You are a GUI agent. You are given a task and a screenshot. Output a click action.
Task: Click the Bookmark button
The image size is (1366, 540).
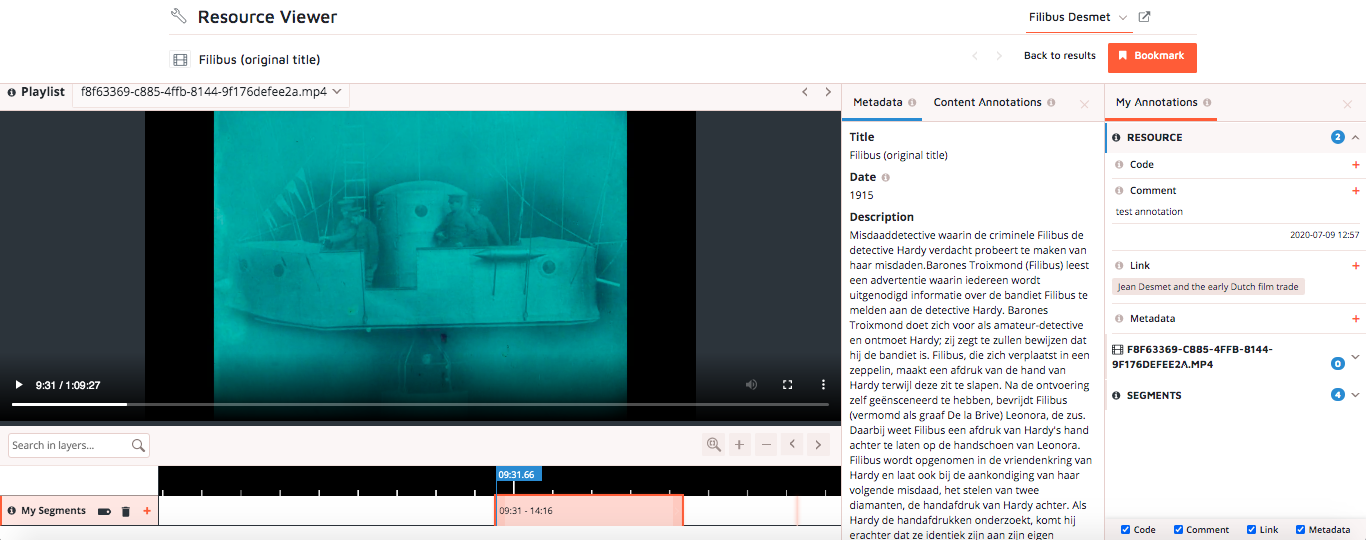(1152, 56)
